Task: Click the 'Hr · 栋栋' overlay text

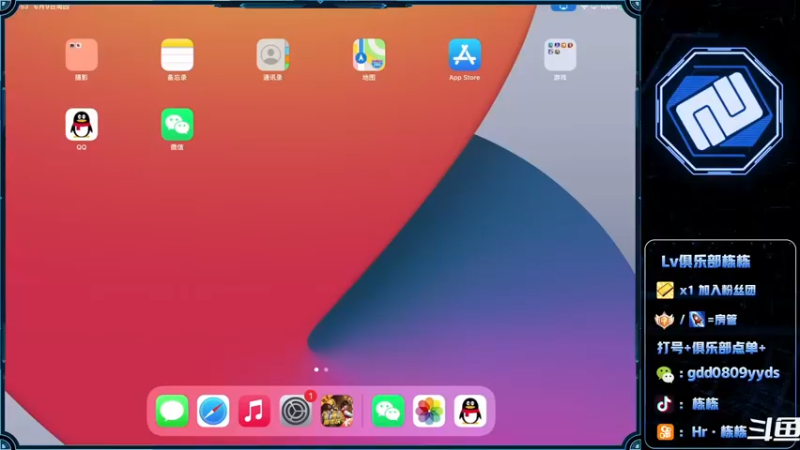Action: click(719, 432)
